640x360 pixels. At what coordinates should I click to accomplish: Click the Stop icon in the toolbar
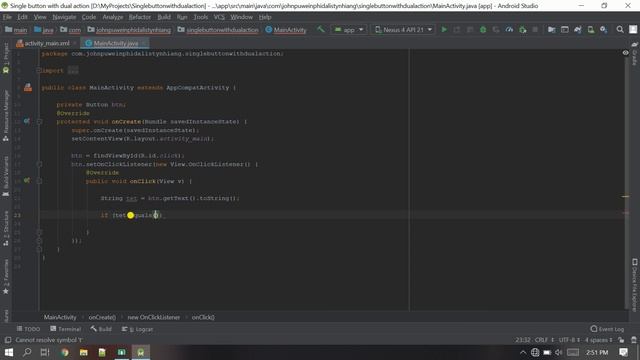pyautogui.click(x=535, y=30)
